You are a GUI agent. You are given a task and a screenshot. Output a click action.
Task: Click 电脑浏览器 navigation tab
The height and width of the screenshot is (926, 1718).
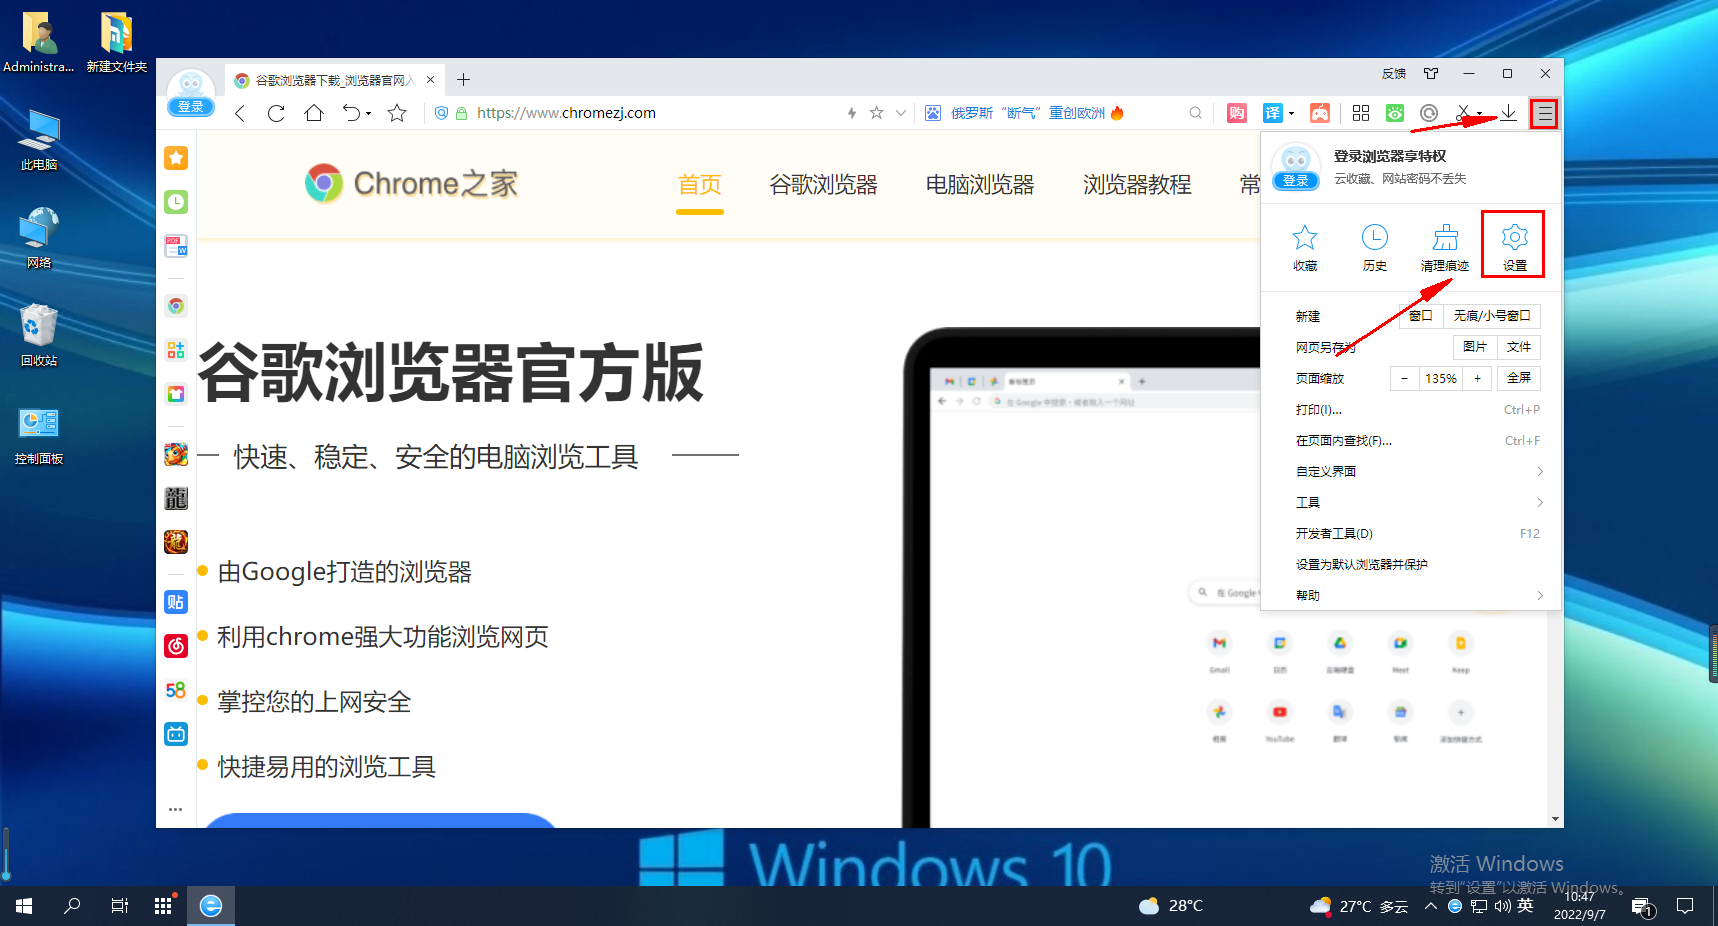tap(980, 185)
